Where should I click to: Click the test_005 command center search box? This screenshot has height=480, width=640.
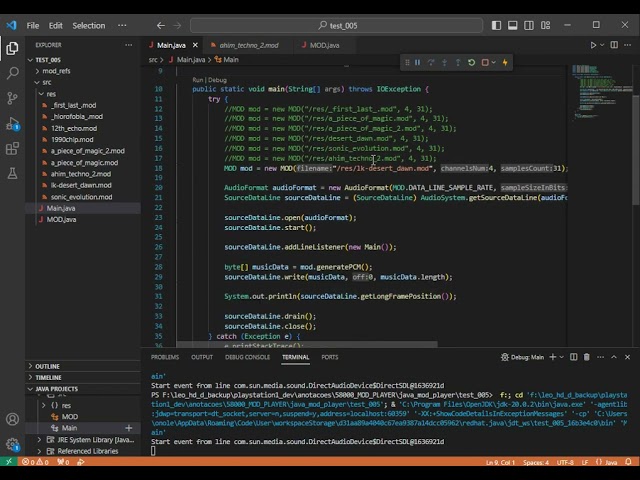click(x=337, y=25)
